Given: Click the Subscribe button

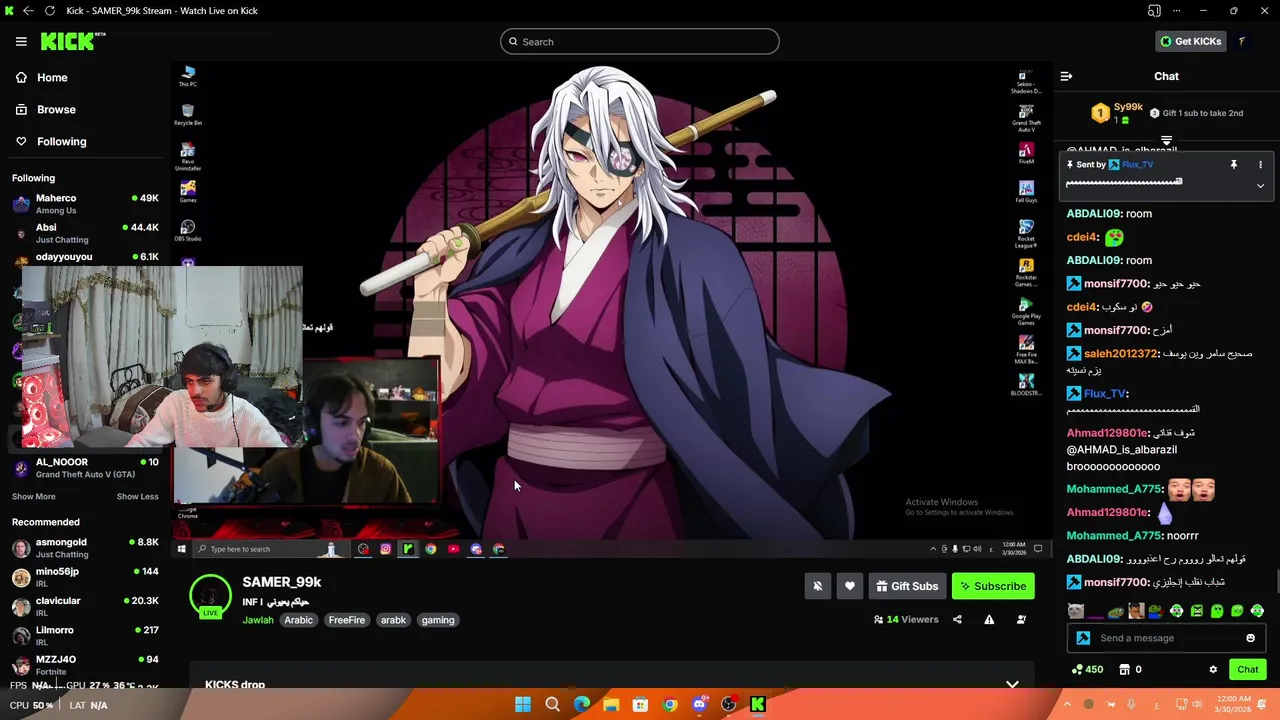Looking at the screenshot, I should click(x=993, y=586).
